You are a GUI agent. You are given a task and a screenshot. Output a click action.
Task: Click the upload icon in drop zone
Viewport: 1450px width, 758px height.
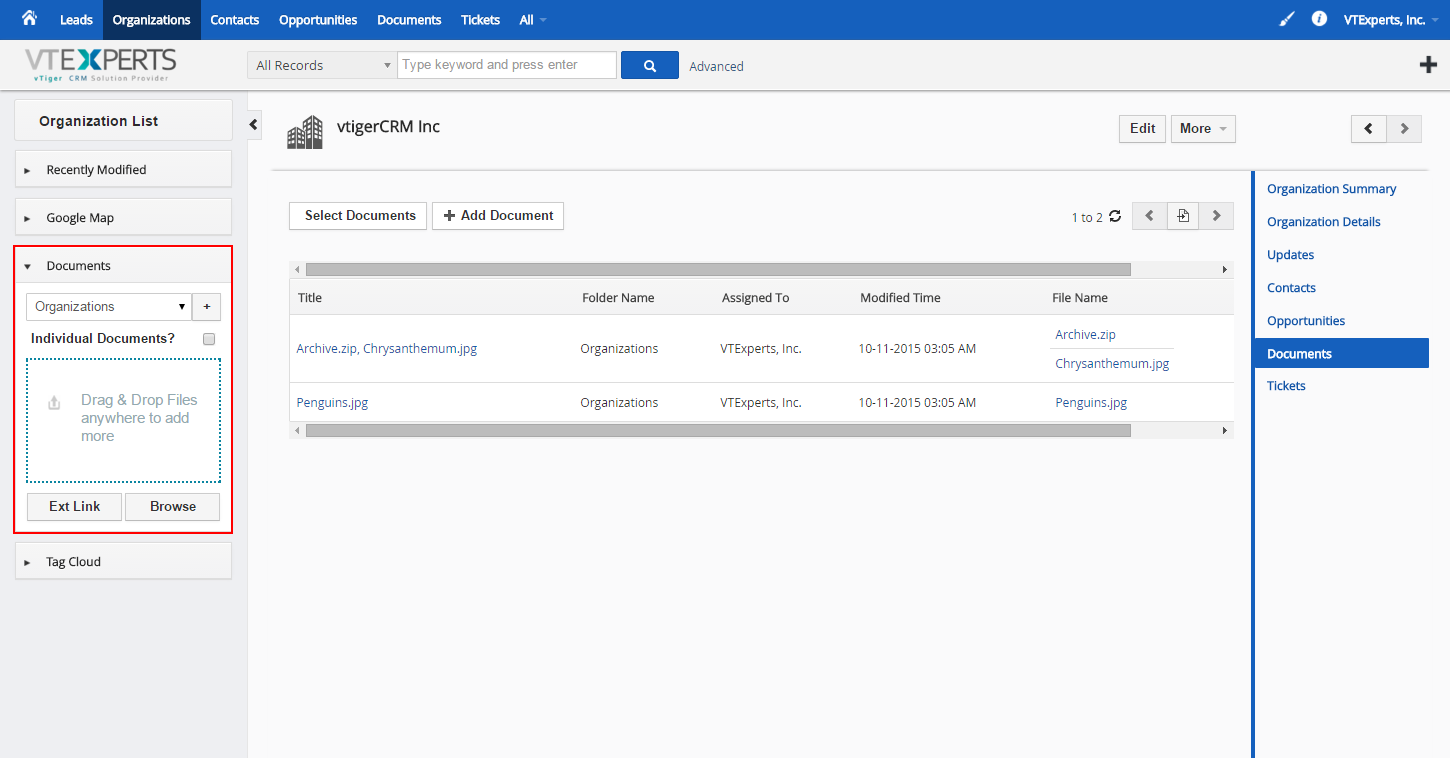click(54, 404)
